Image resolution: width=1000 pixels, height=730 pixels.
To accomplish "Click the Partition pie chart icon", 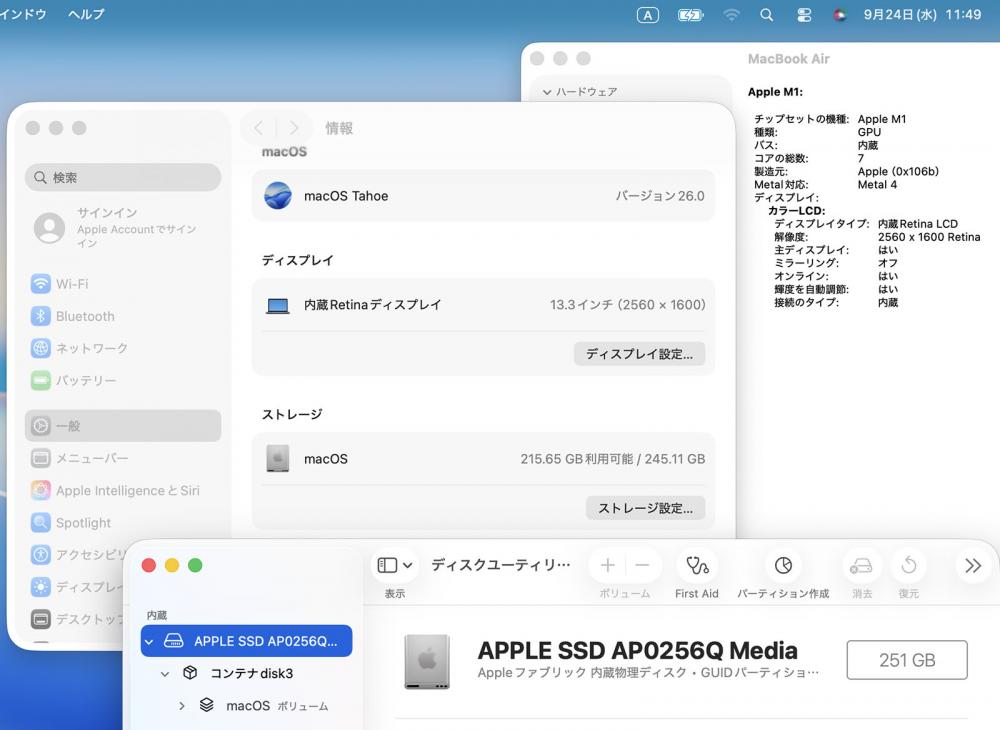I will 783,566.
